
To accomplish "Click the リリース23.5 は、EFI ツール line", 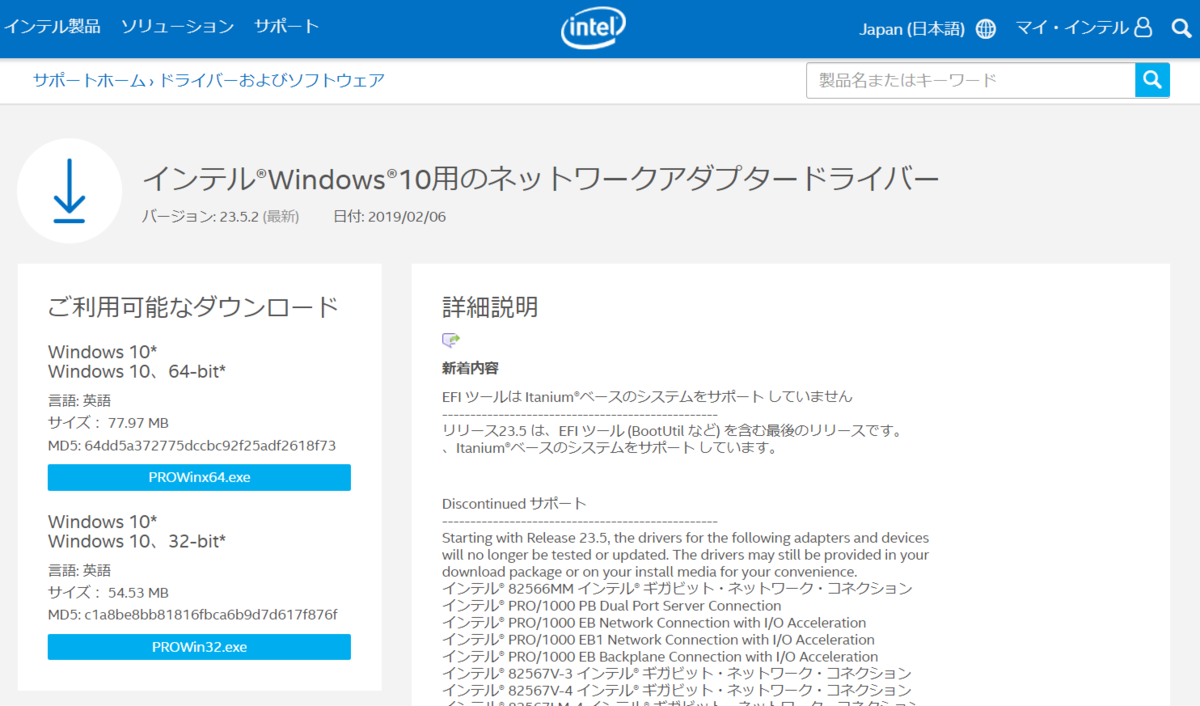I will (x=672, y=431).
